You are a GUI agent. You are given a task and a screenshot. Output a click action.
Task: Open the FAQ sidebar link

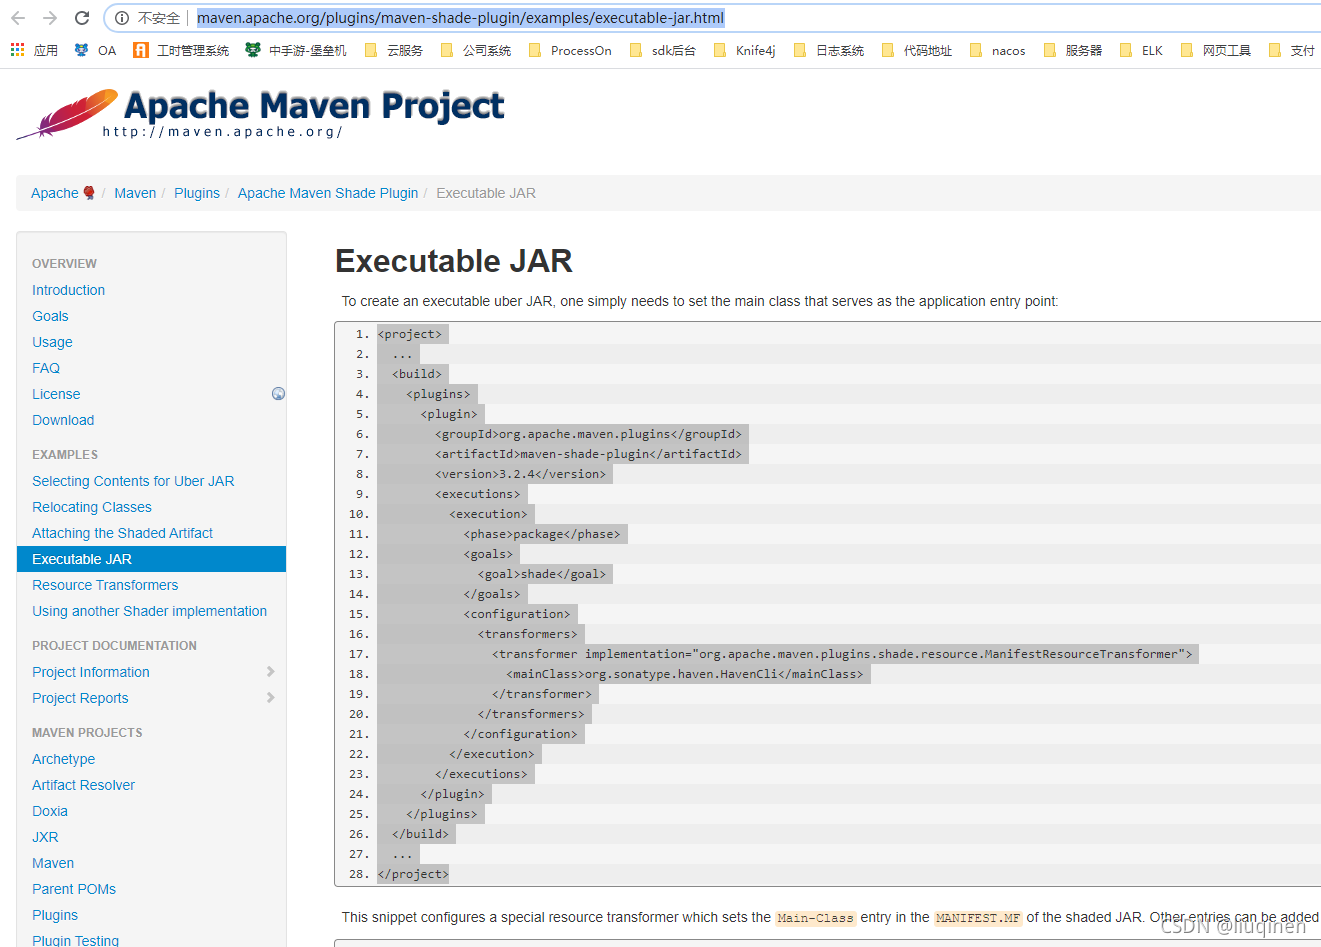coord(46,368)
